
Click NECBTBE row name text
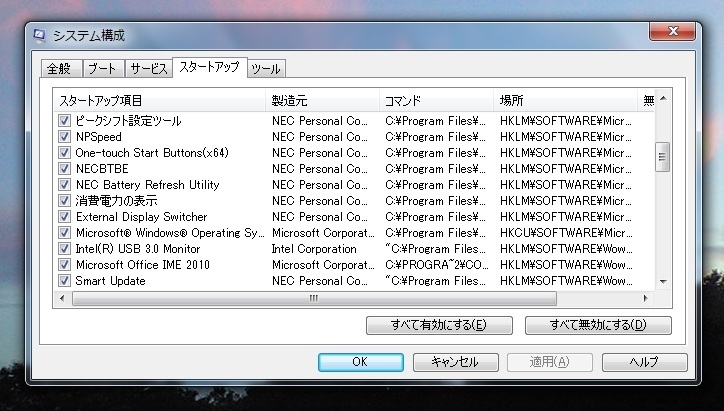click(102, 169)
